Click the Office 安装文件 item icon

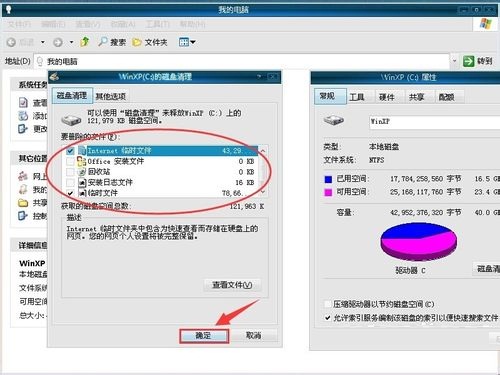point(82,161)
